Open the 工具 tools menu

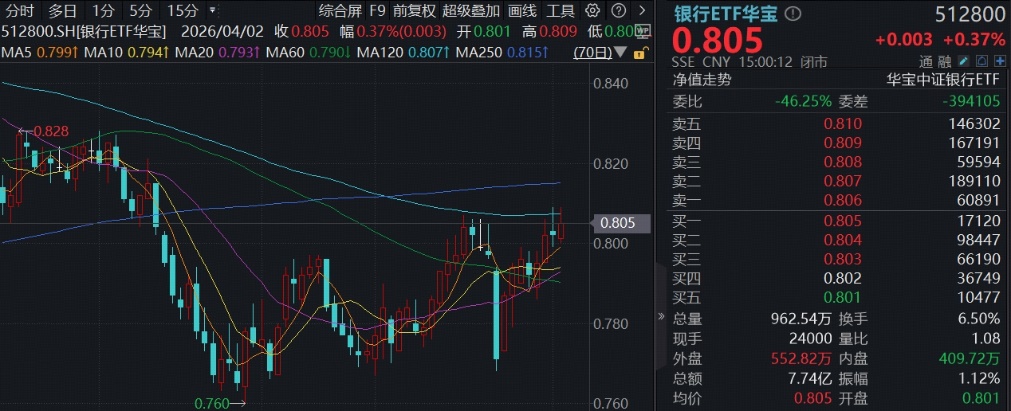(560, 12)
